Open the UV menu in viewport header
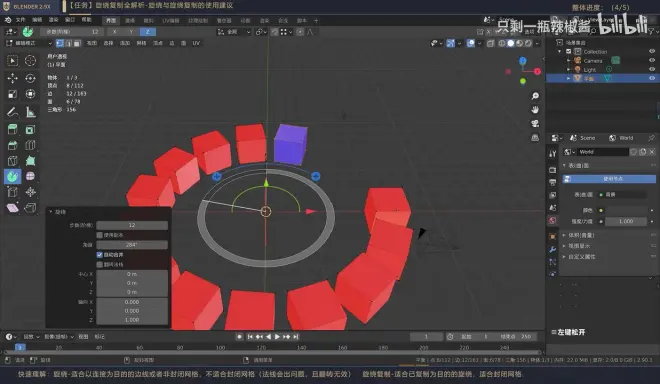The height and width of the screenshot is (384, 660). point(196,43)
